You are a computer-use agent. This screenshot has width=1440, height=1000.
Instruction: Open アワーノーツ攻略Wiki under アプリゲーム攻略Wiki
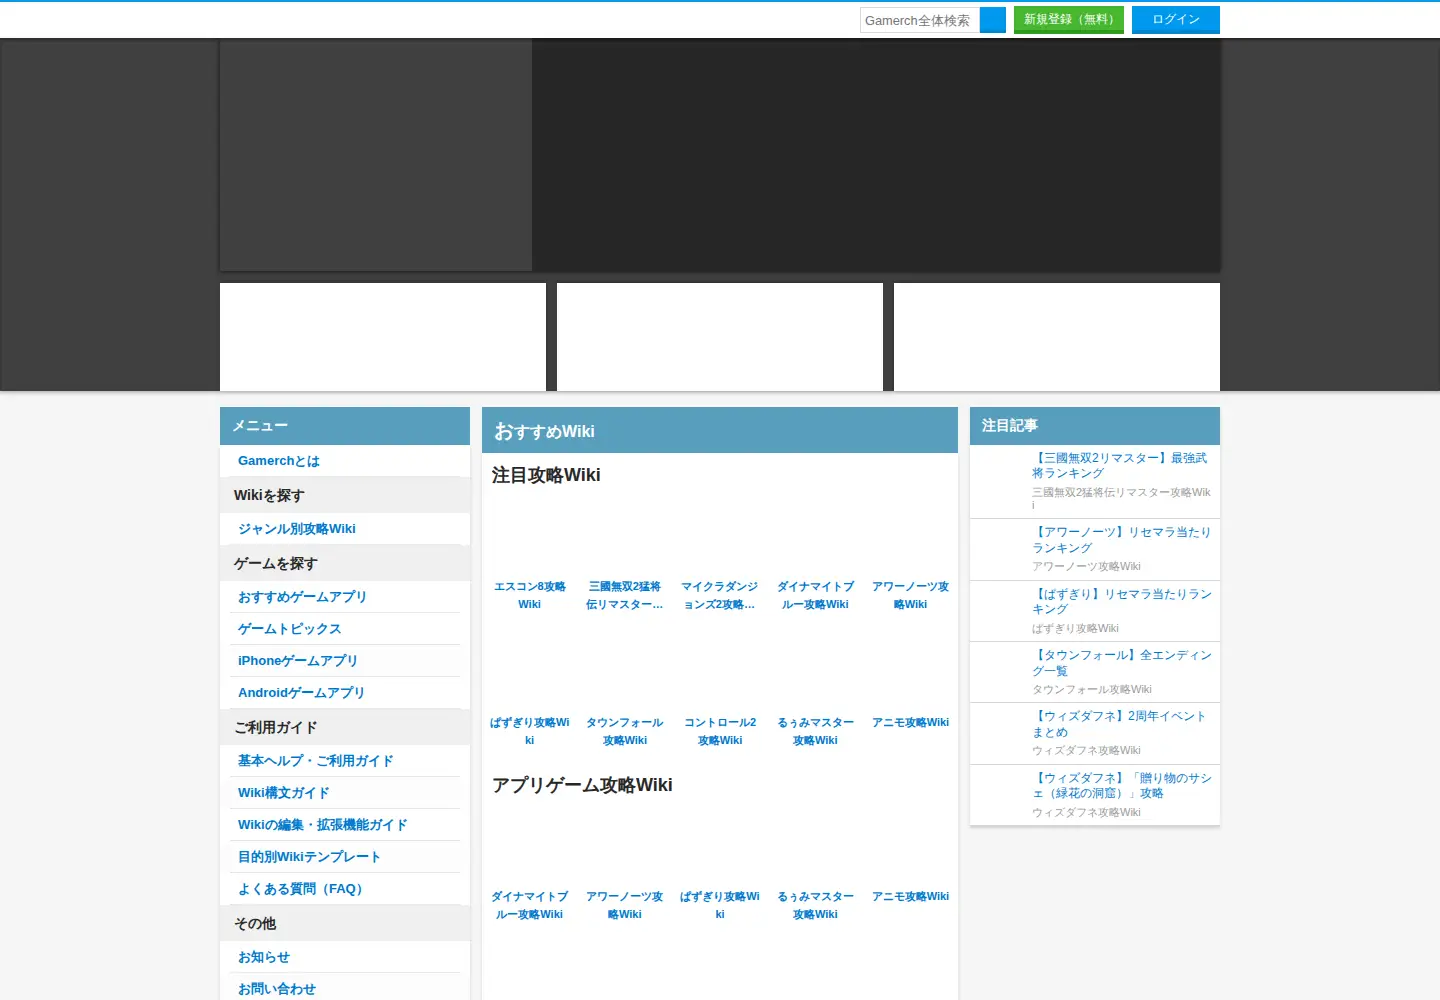tap(625, 905)
